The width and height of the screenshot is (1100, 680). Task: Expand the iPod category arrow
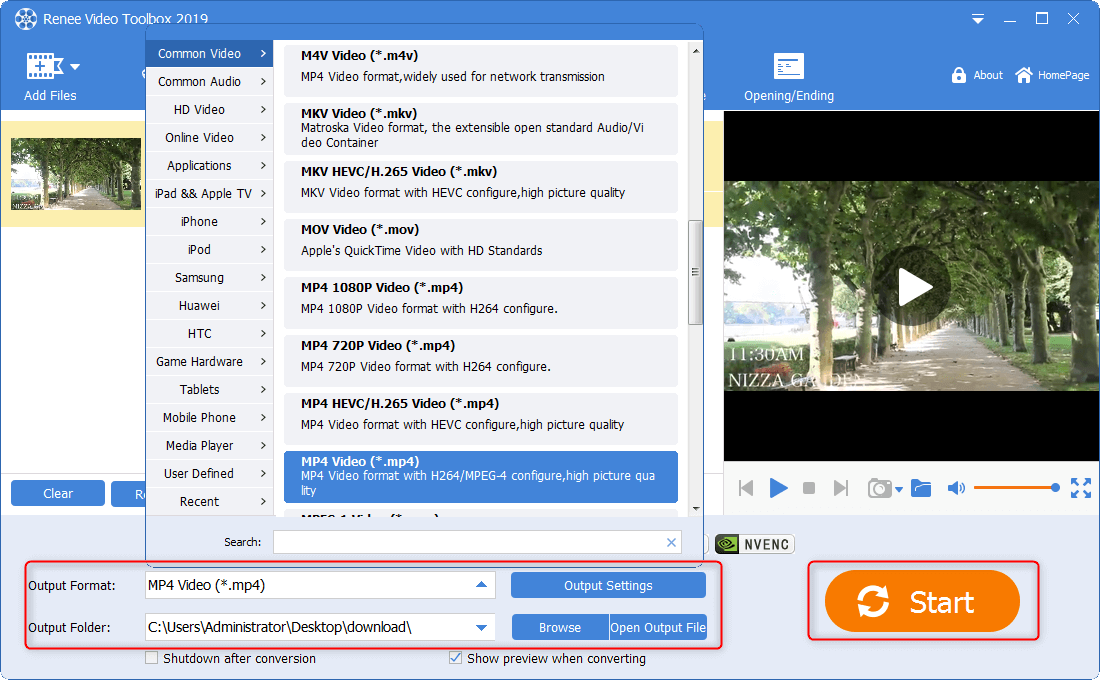coord(263,250)
